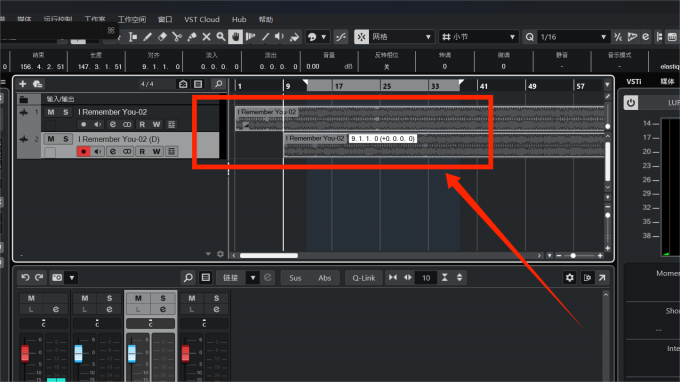
Task: Open the 帮助 menu
Action: (x=266, y=20)
